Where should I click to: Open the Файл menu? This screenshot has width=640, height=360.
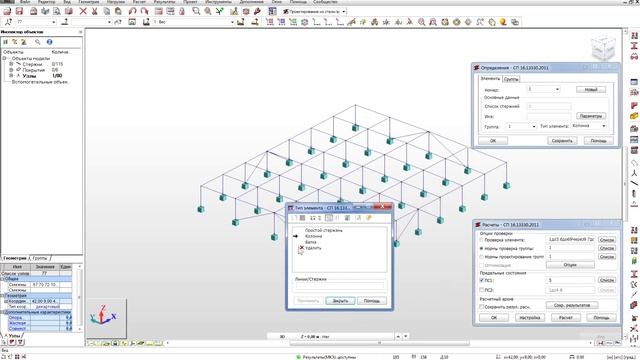tap(25, 2)
